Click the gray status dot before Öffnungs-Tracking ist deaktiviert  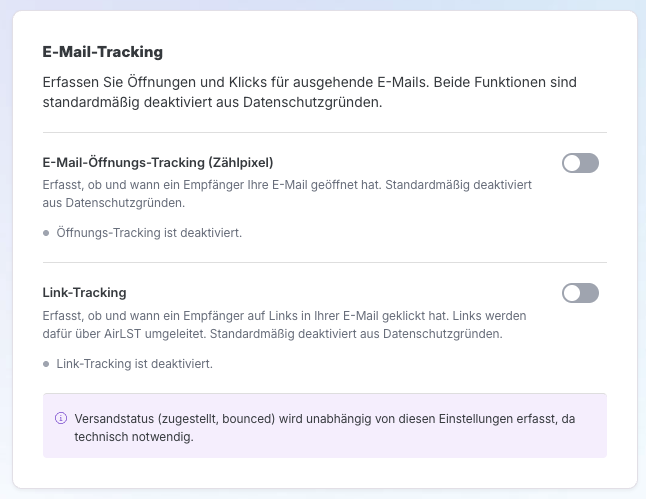click(46, 233)
